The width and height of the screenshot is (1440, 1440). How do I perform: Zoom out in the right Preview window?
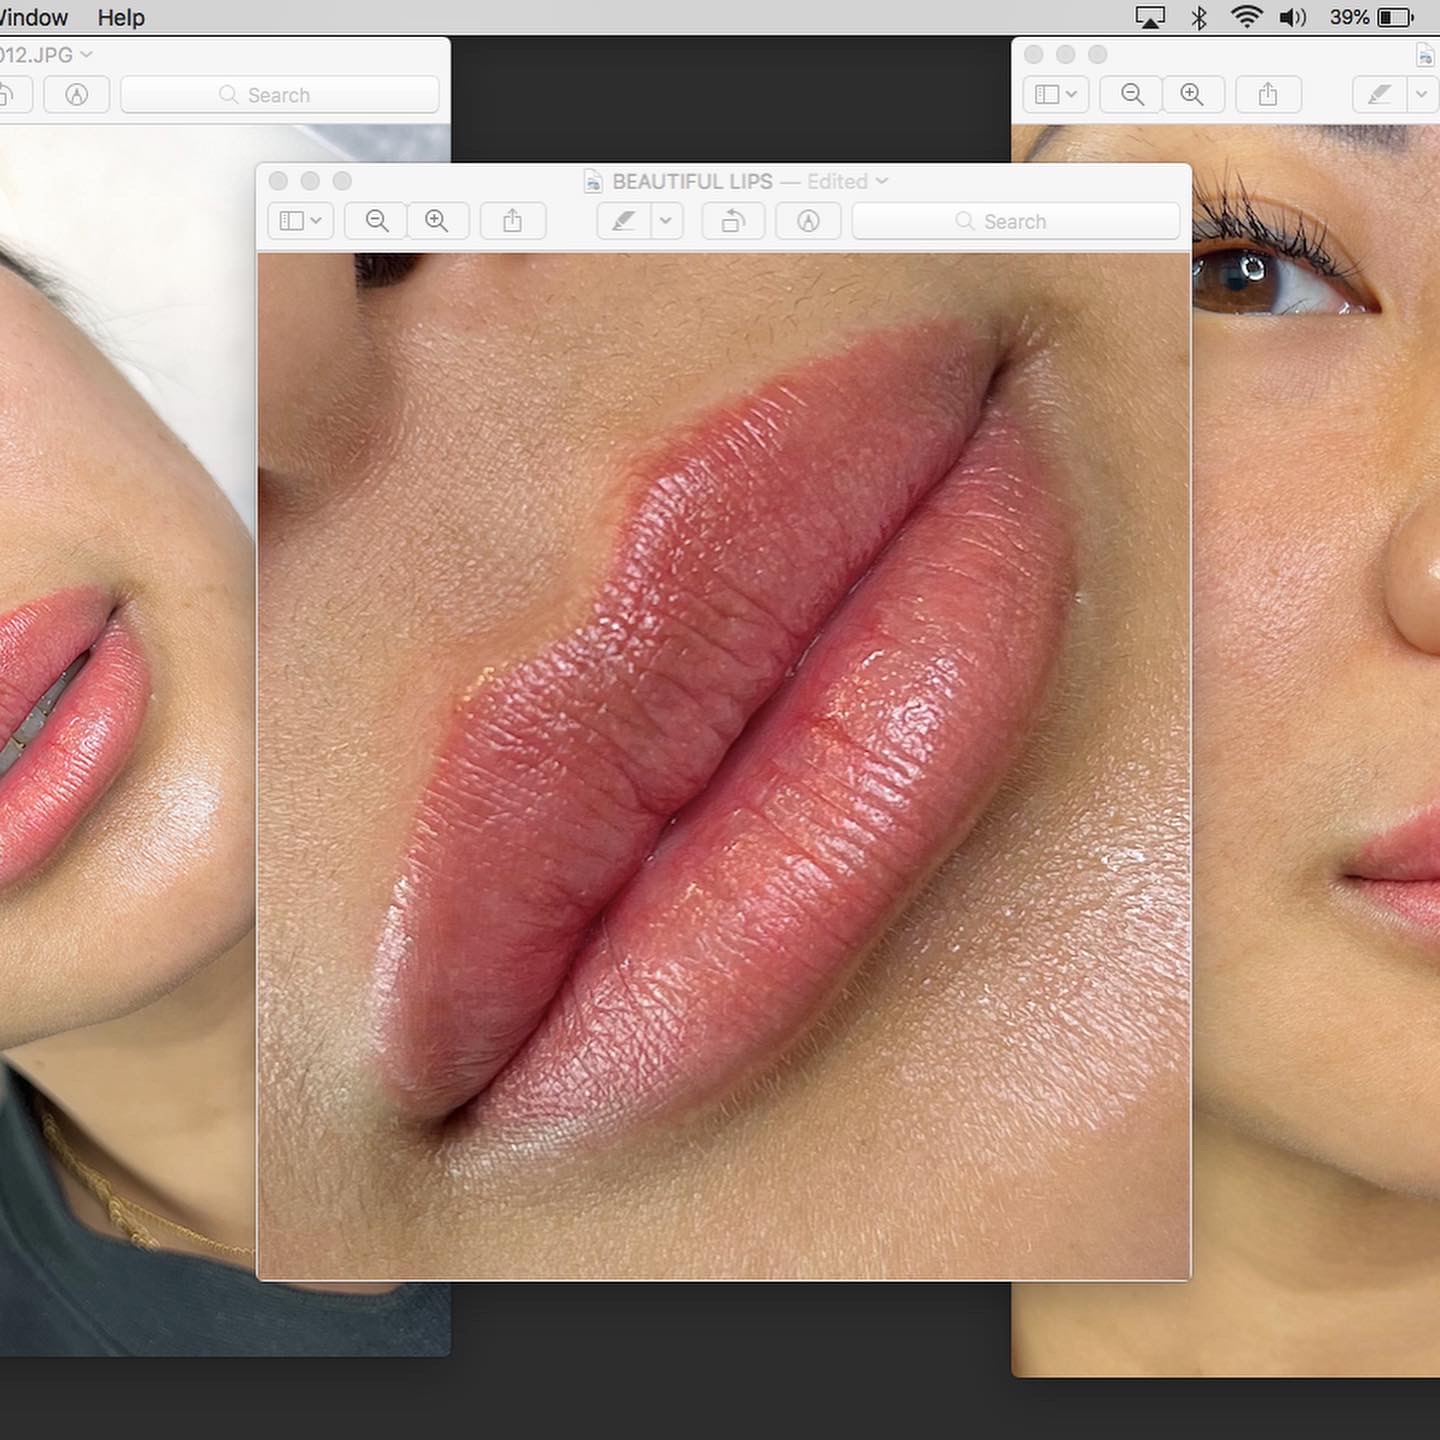[x=1131, y=95]
